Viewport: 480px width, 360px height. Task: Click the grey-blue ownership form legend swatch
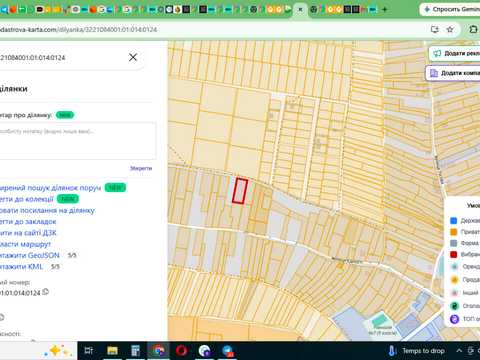tap(453, 243)
